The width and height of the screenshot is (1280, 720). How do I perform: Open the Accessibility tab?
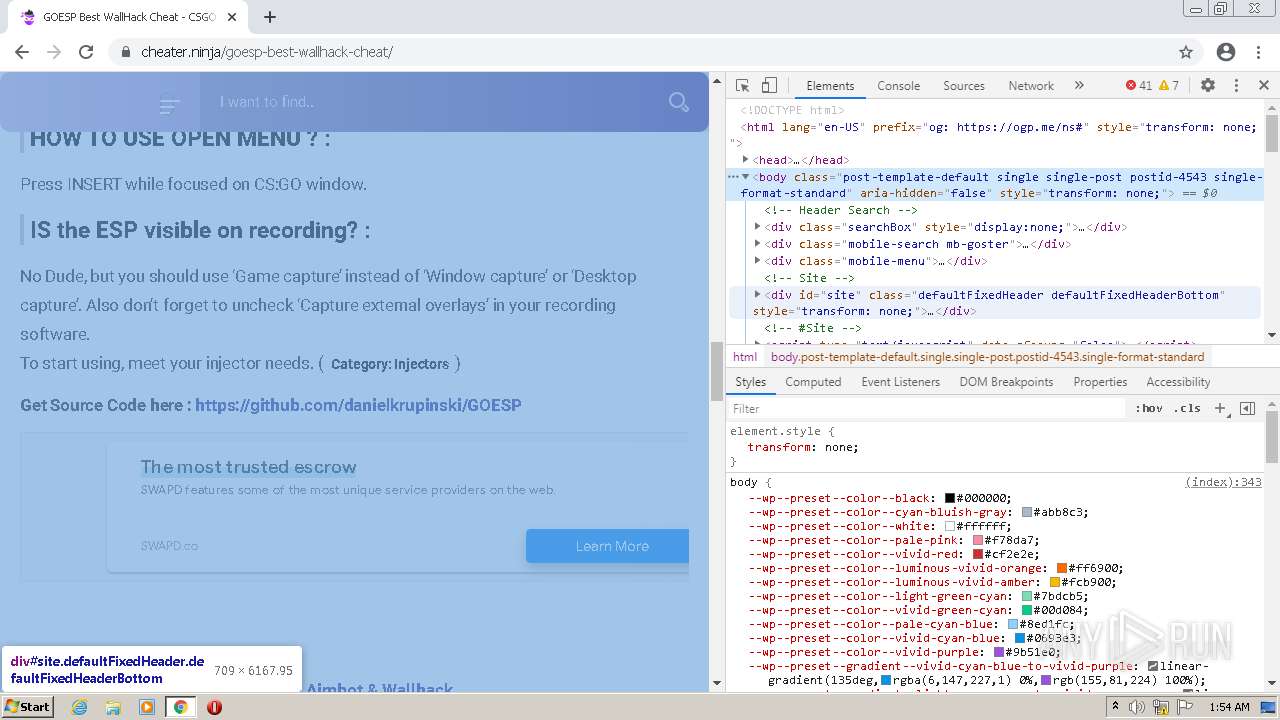point(1178,382)
